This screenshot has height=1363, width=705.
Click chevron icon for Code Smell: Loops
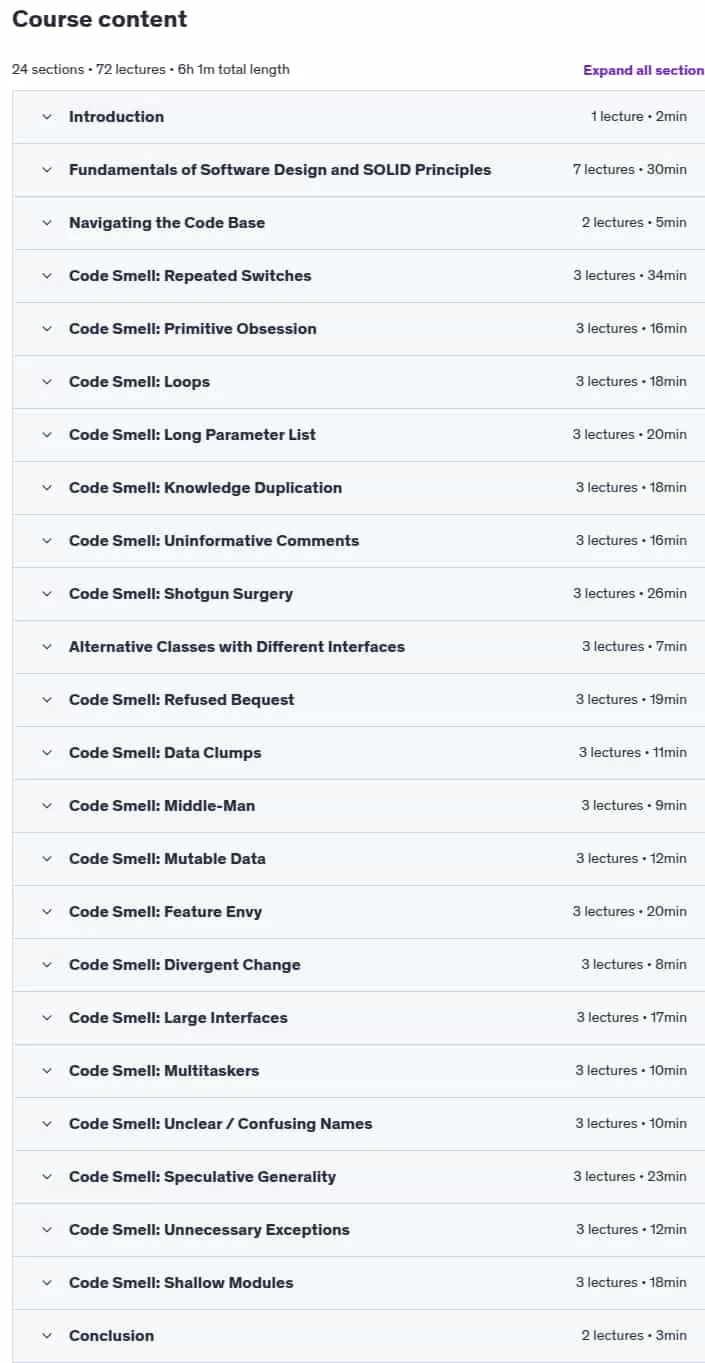pos(46,382)
